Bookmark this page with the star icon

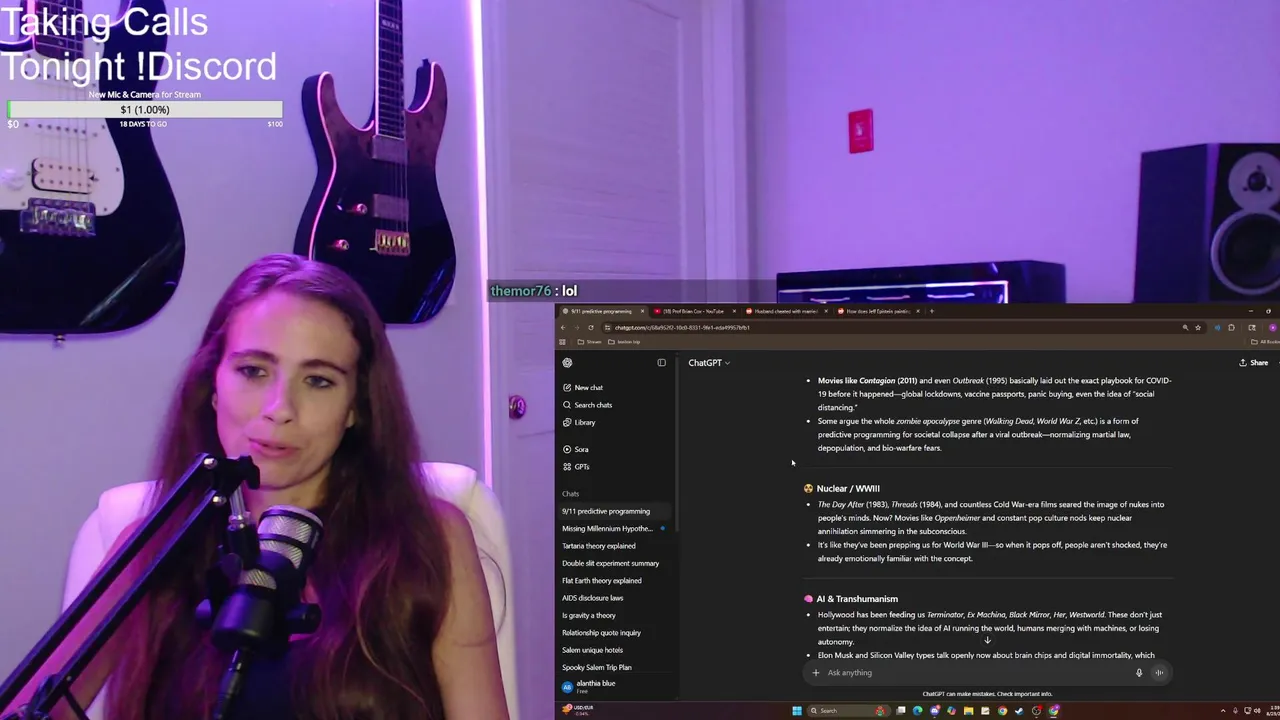pos(1198,328)
